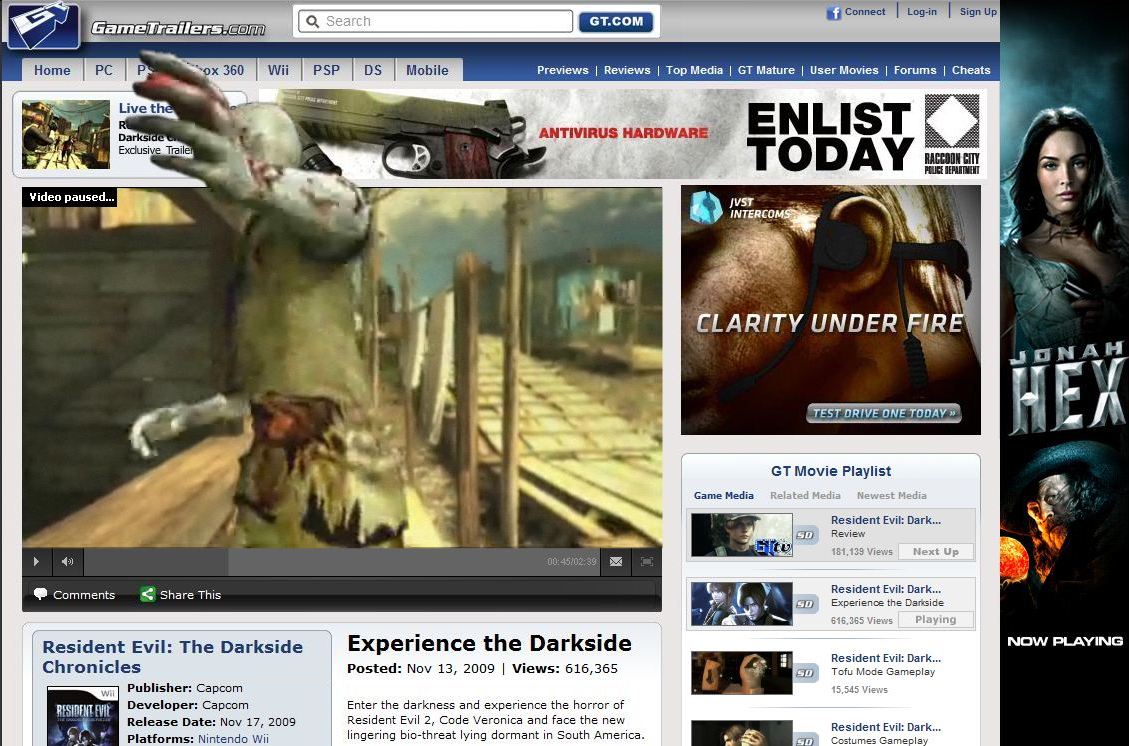Switch to Related Media playlist tab
The image size is (1129, 746).
point(805,495)
